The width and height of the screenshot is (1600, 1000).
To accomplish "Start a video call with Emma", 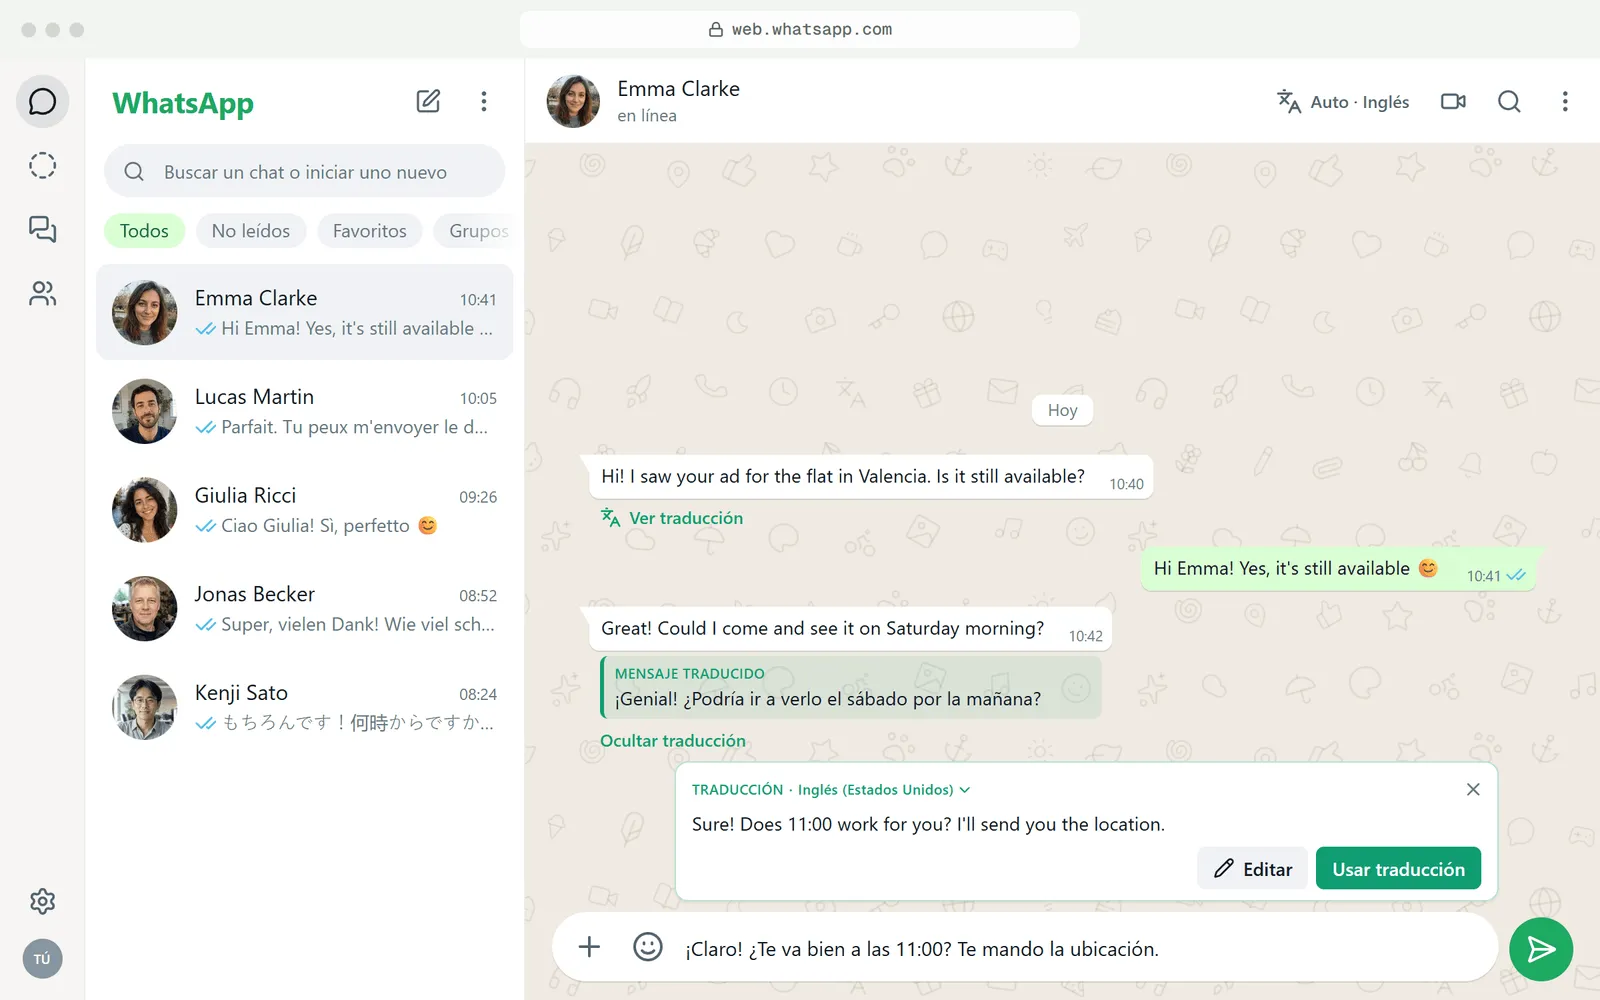I will pyautogui.click(x=1453, y=101).
